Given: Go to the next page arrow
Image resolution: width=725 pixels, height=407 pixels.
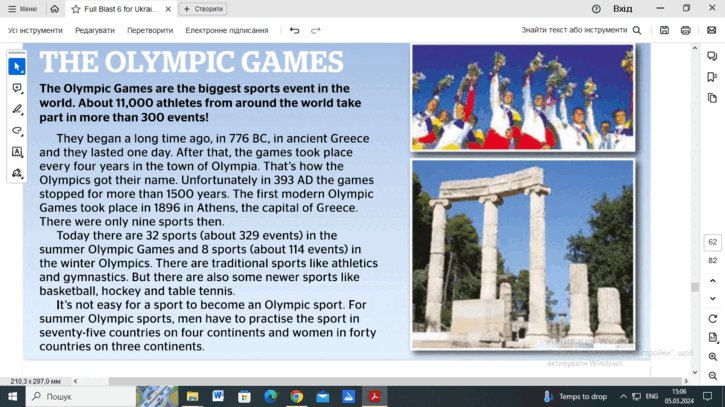Looking at the screenshot, I should tap(713, 299).
